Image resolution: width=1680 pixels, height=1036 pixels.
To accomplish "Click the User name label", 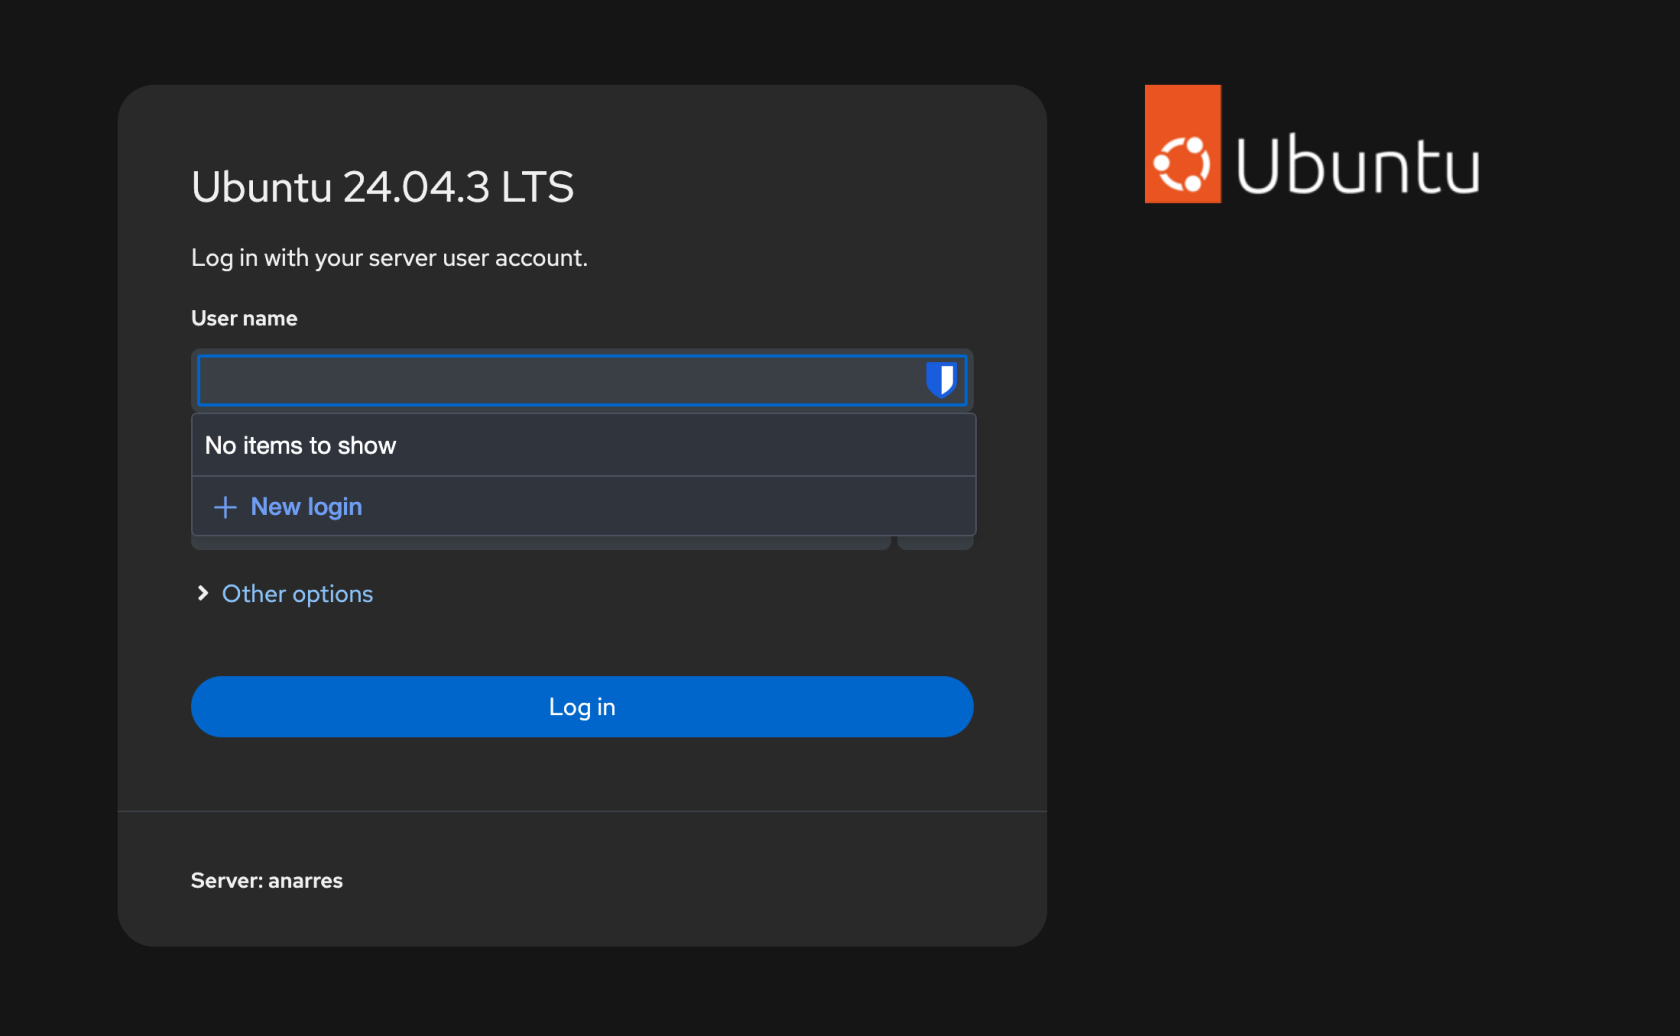I will tap(244, 319).
